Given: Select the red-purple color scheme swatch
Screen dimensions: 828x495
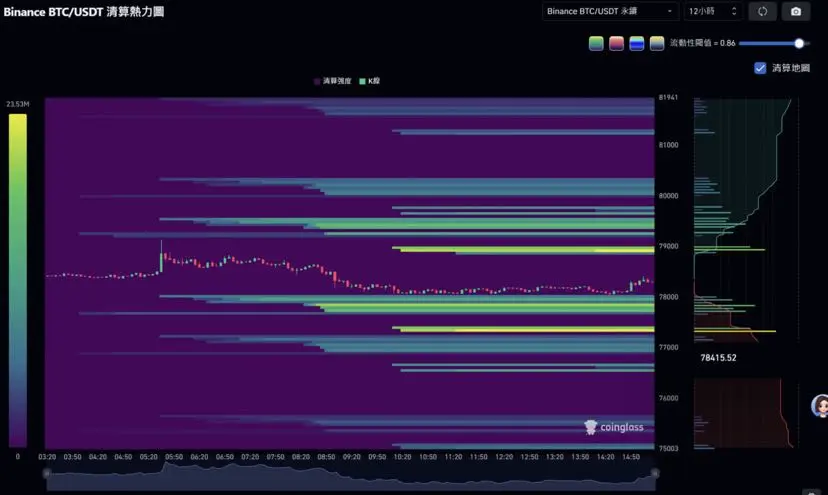Looking at the screenshot, I should (x=616, y=43).
